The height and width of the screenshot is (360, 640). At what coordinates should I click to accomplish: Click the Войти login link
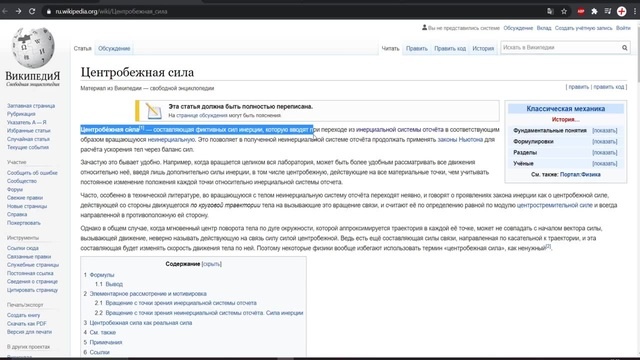coord(623,28)
